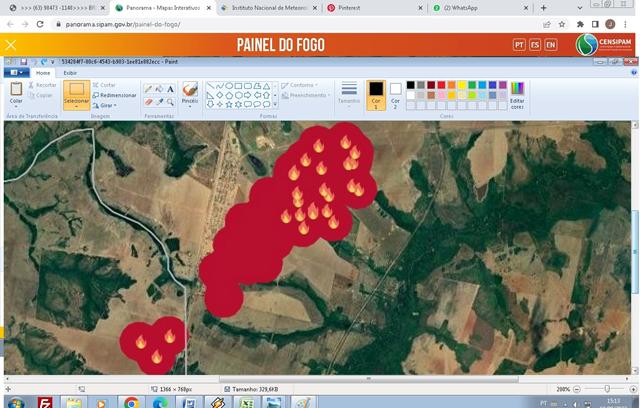Close the Painel do Fogo with X icon
This screenshot has width=640, height=408.
point(11,45)
